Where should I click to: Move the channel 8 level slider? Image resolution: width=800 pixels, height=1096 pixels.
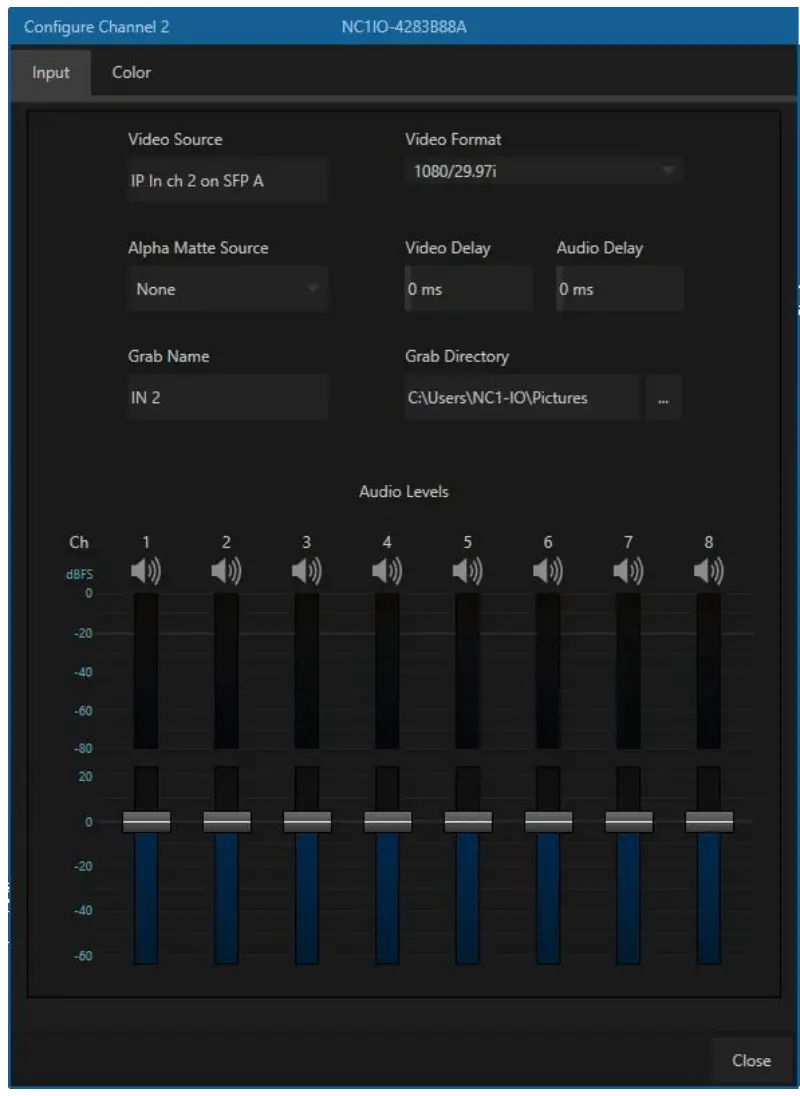coord(708,822)
